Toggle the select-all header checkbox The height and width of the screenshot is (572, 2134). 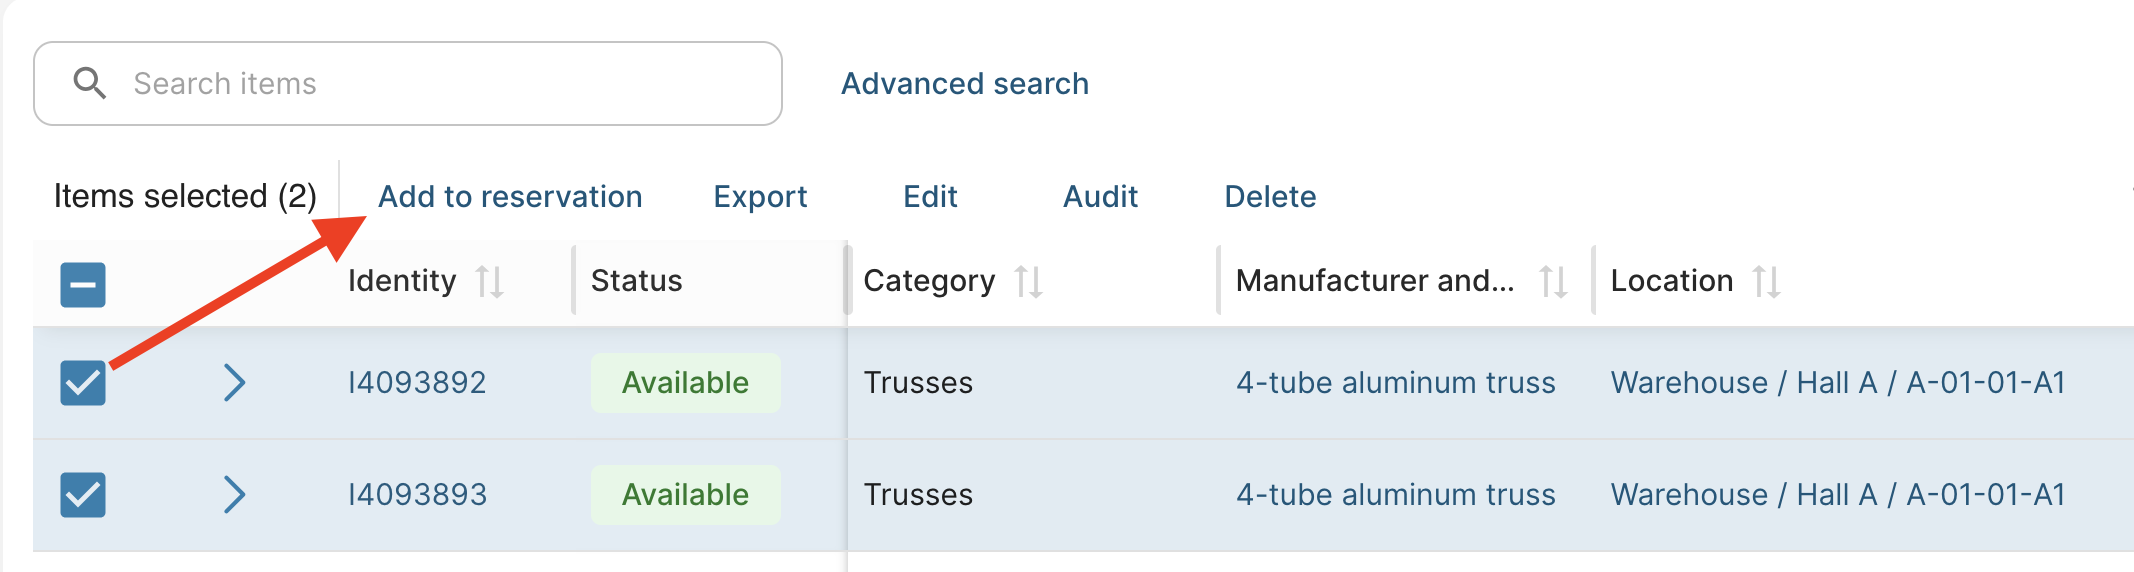(83, 285)
